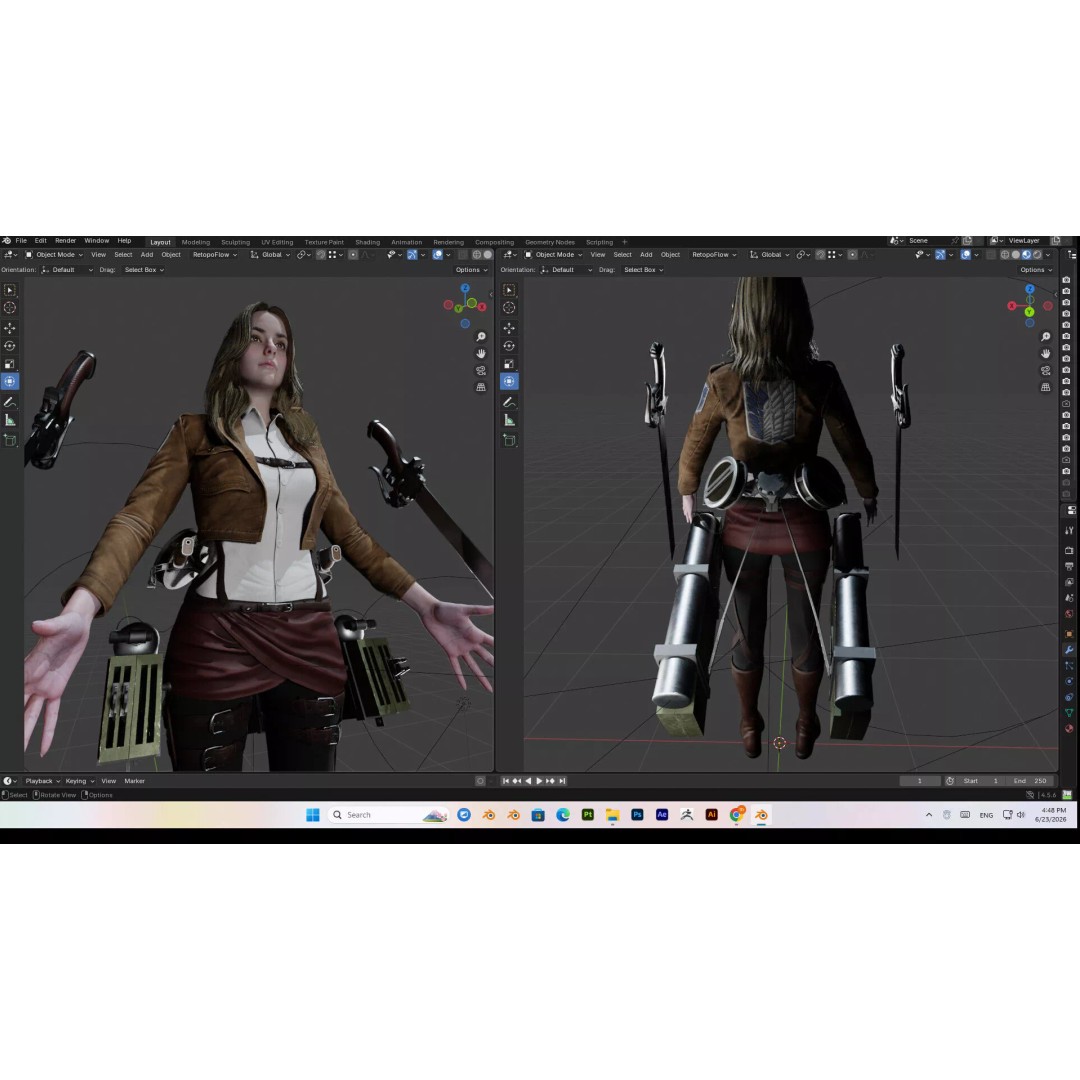Select the Rotate tool in left viewport
The image size is (1080, 1080).
tap(10, 346)
